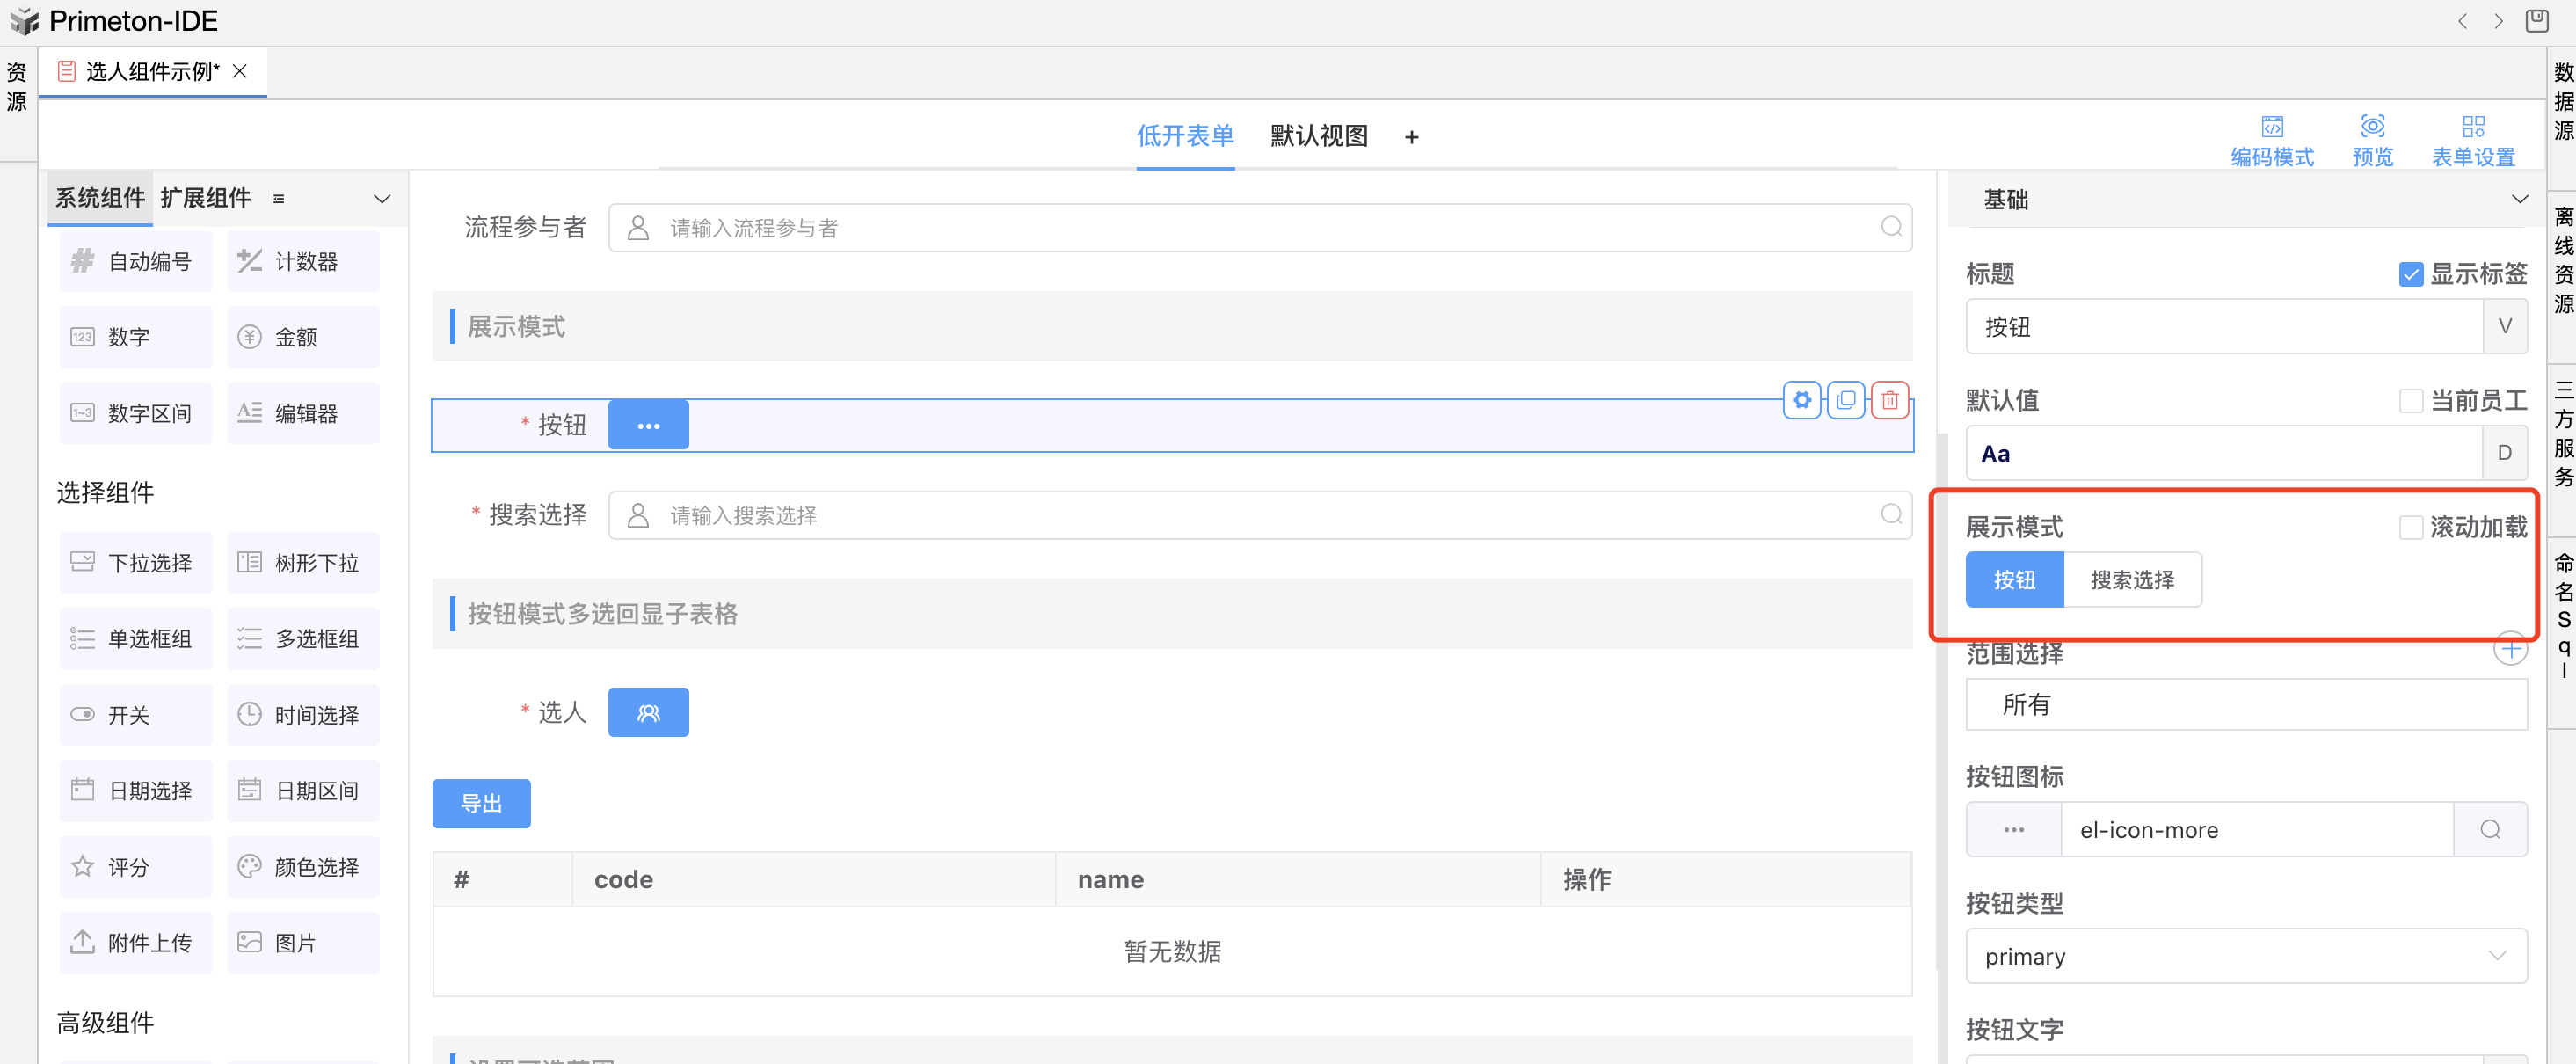Open 编码模式 code mode icon

click(2271, 127)
